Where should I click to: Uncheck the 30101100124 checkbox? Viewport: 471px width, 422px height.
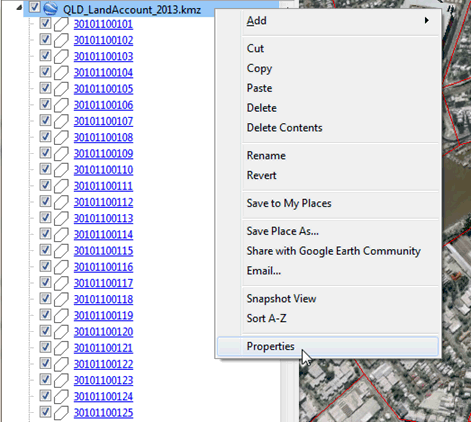tap(45, 396)
